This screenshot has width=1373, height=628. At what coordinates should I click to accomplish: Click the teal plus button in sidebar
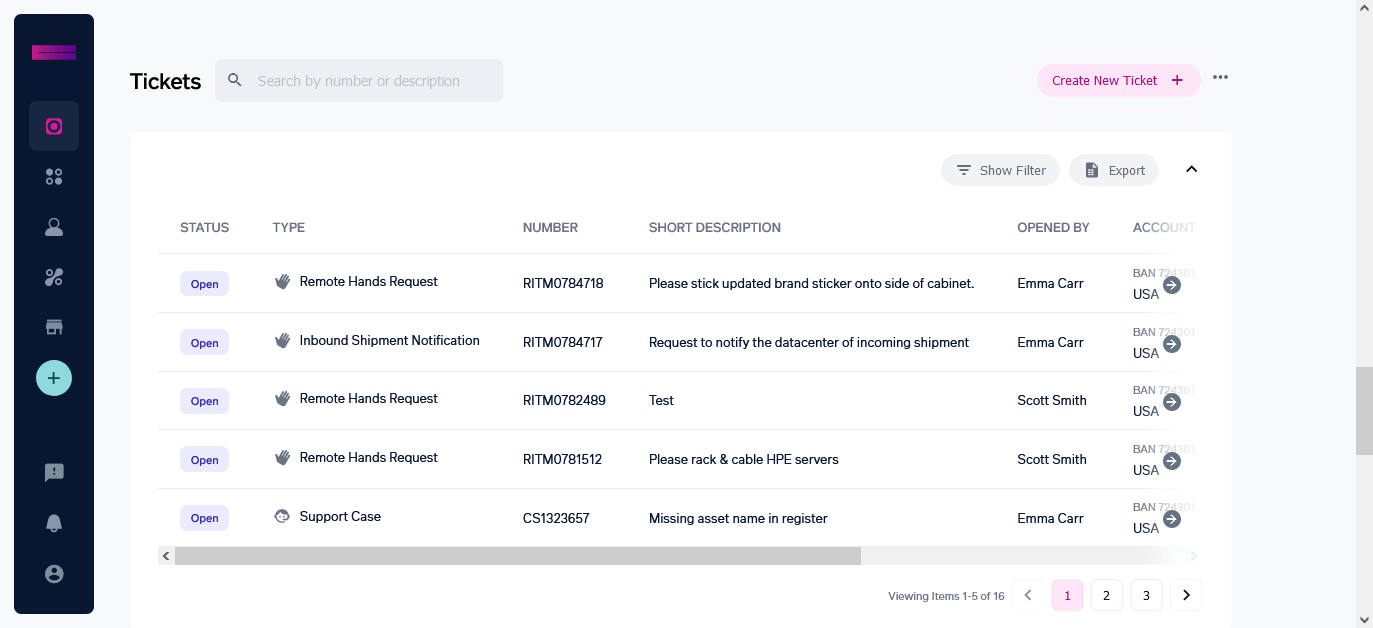tap(54, 378)
